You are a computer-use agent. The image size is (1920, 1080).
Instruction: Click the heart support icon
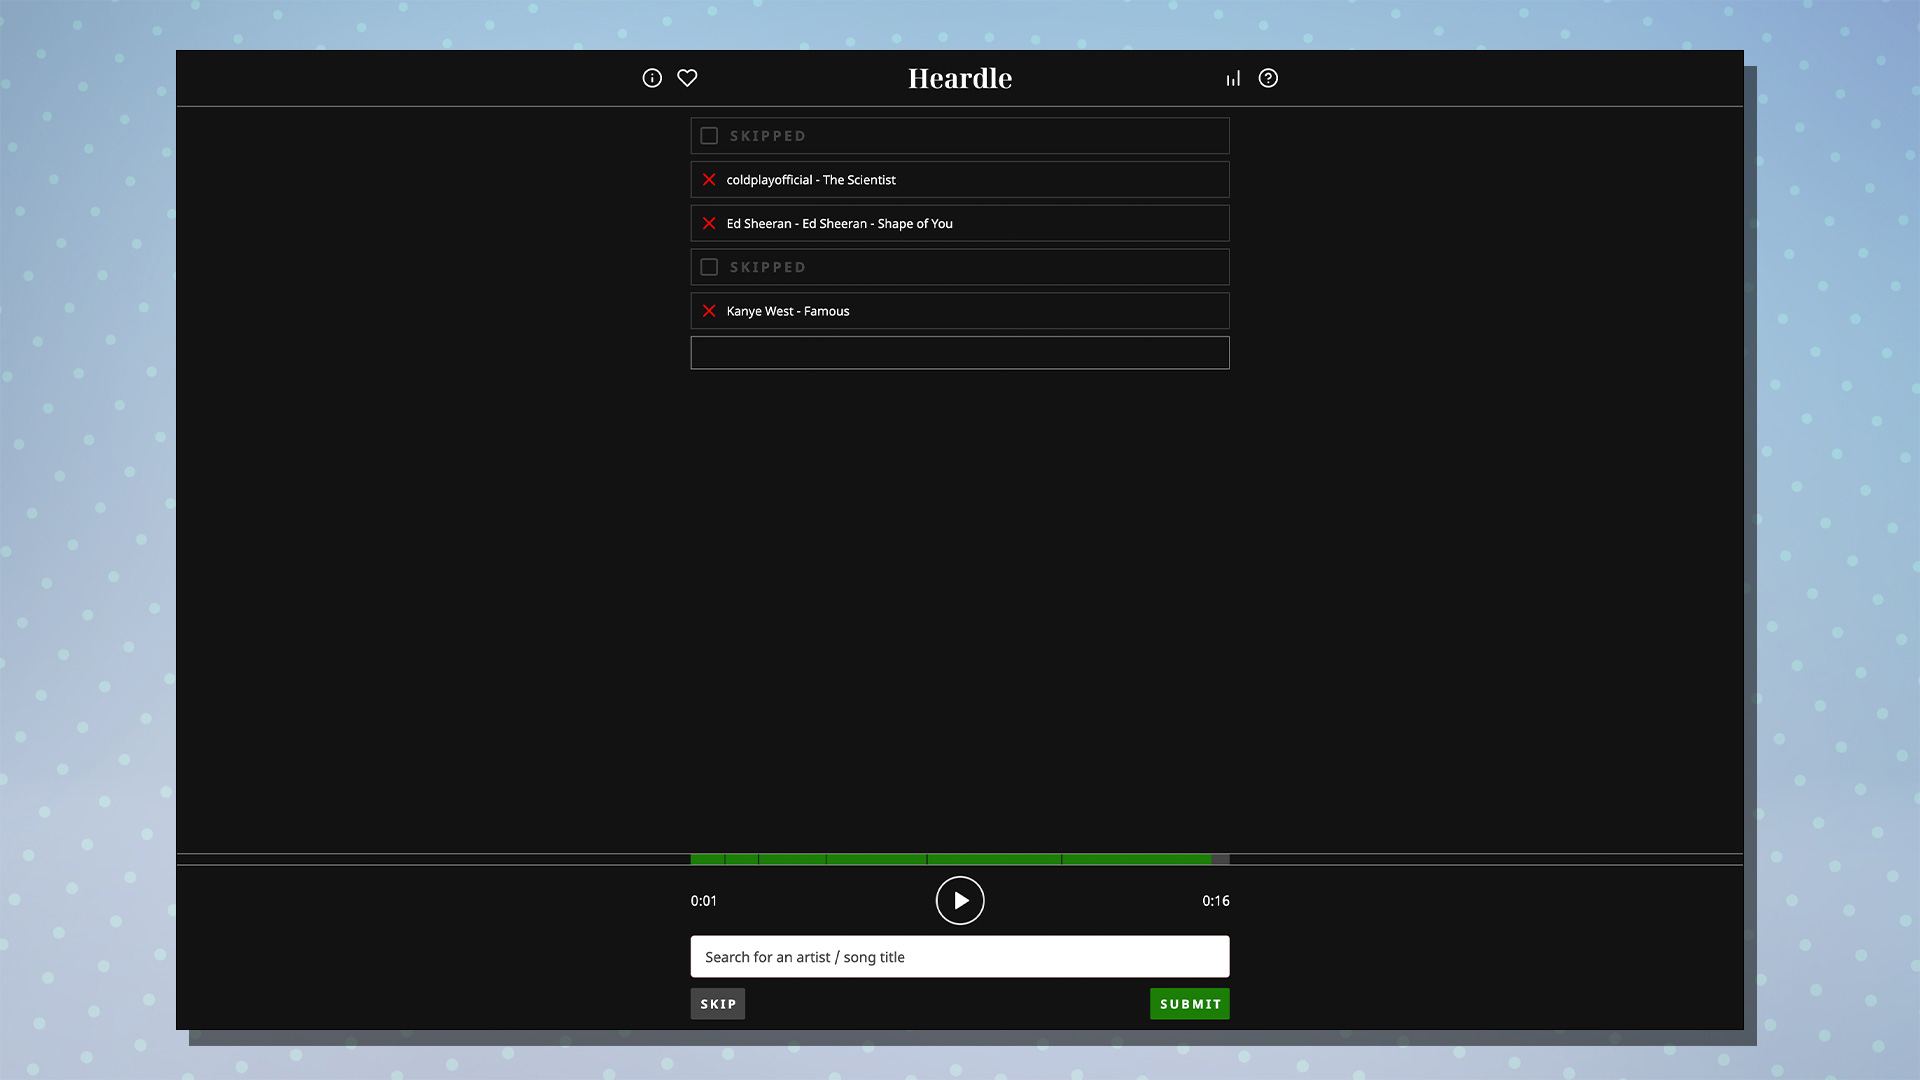click(687, 78)
